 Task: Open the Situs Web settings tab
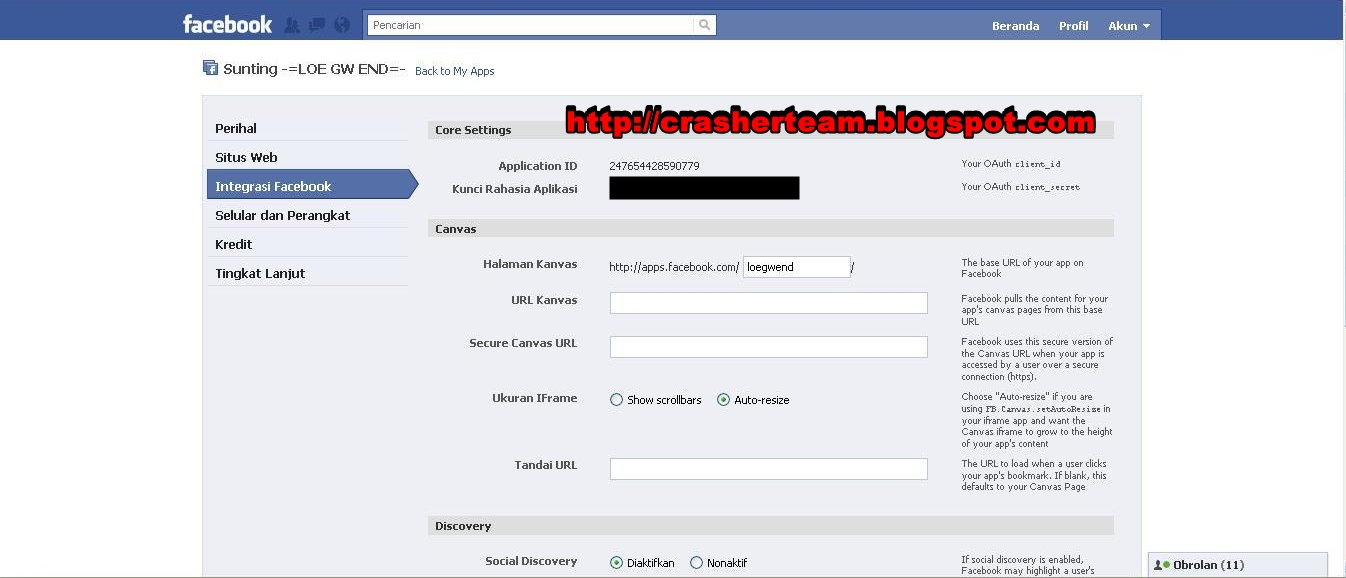click(x=307, y=157)
